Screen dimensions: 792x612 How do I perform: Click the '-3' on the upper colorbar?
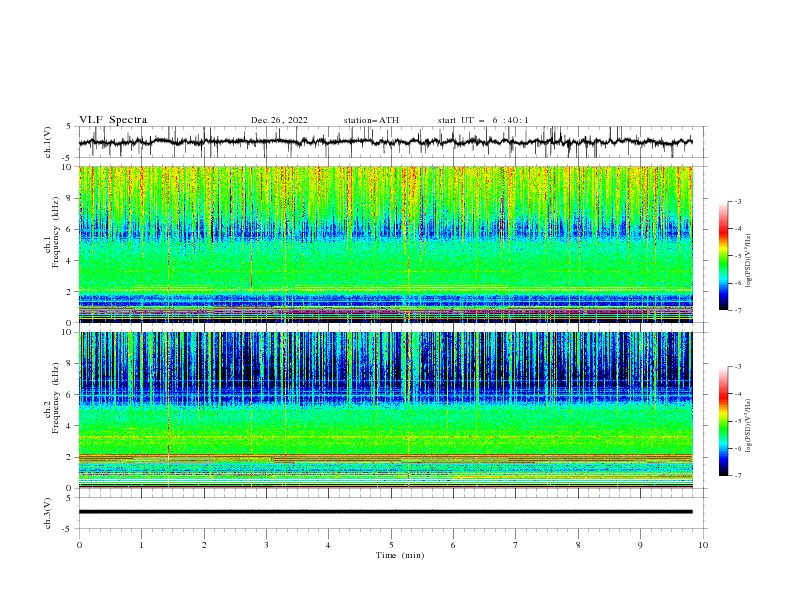tap(738, 201)
